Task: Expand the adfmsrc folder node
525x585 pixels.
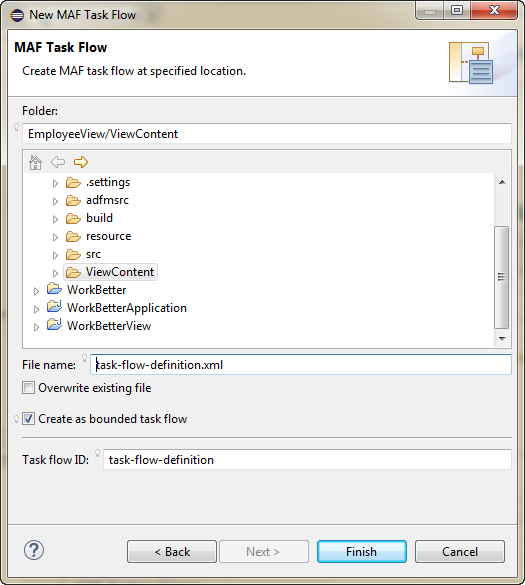Action: click(x=55, y=201)
